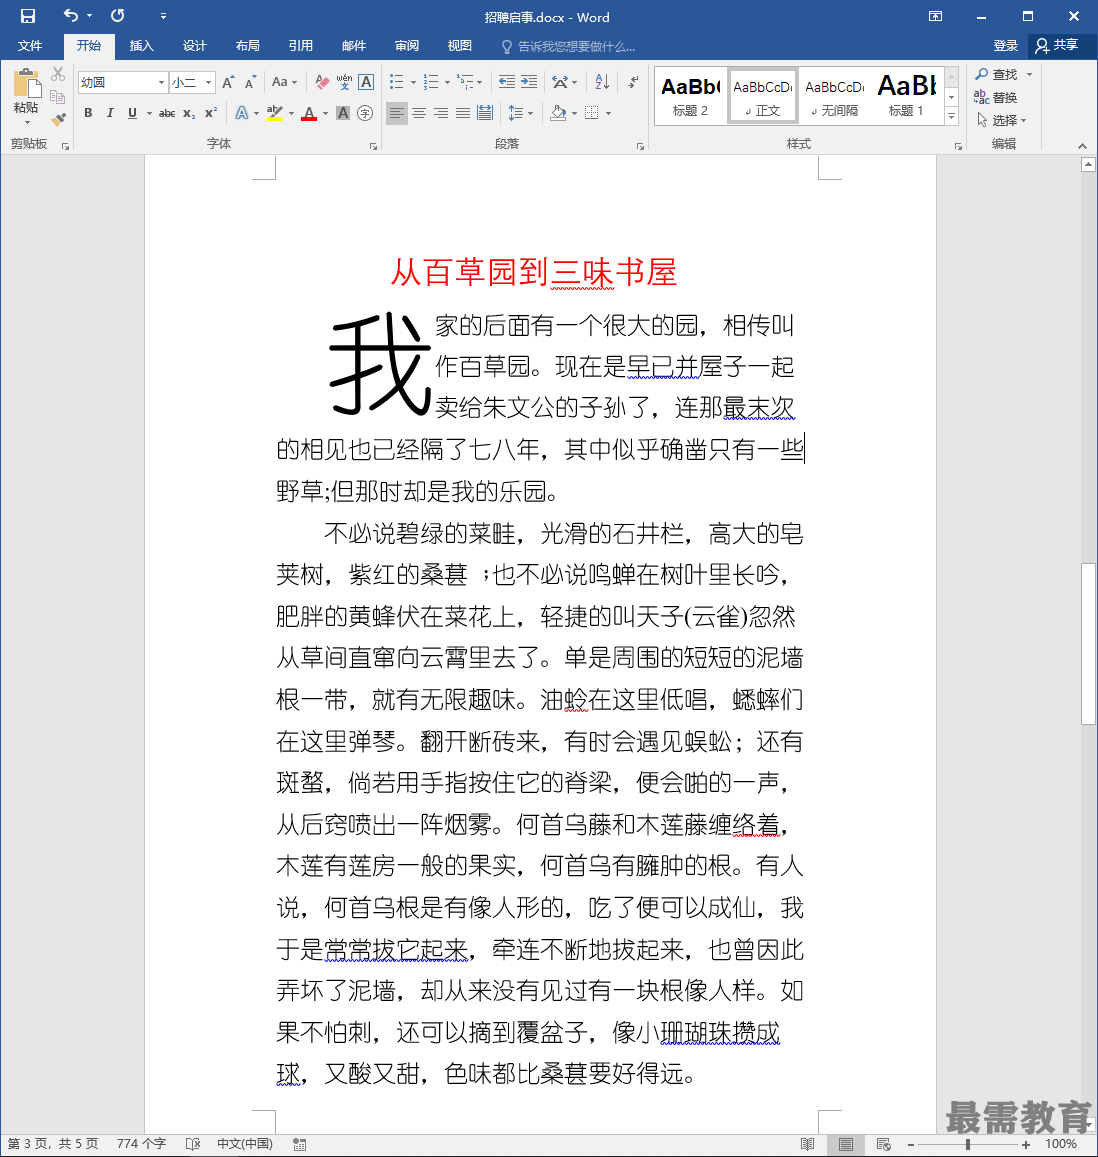The height and width of the screenshot is (1157, 1098).
Task: Click the 774 个字 word count
Action: [x=141, y=1144]
